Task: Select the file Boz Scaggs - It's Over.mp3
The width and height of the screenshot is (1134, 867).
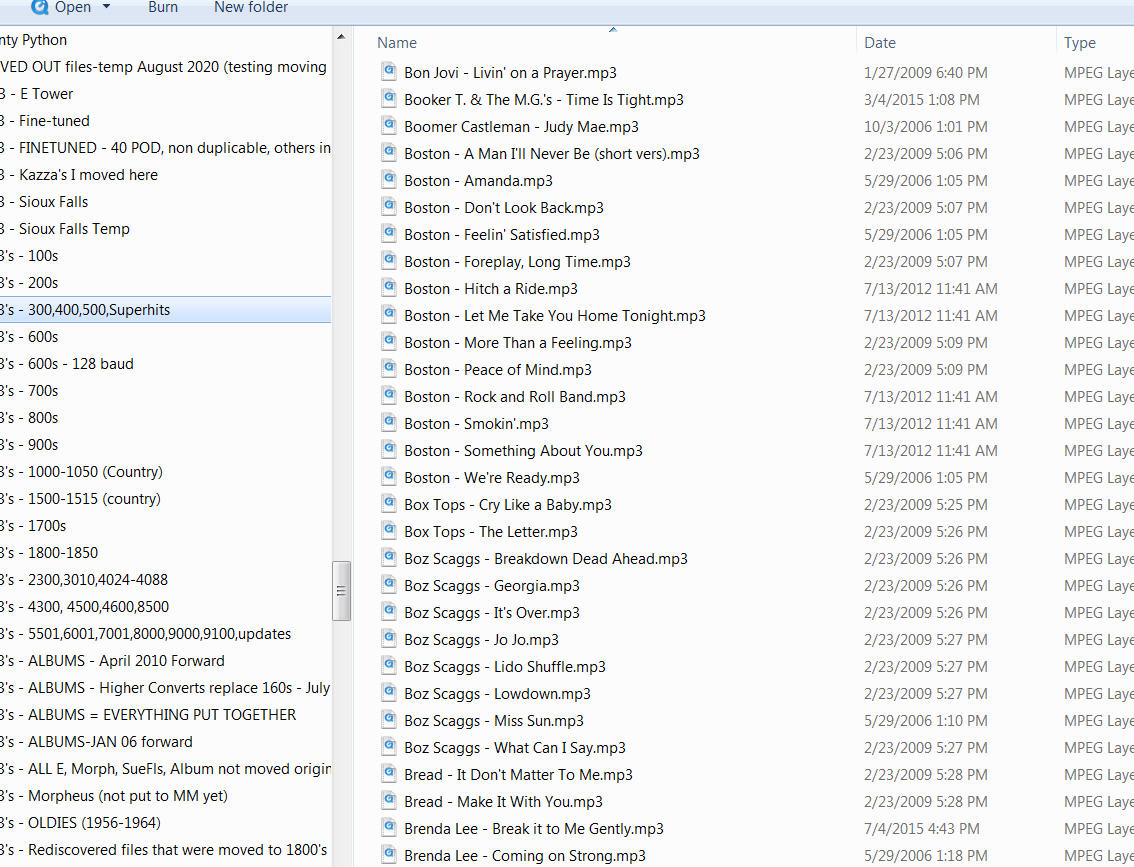Action: (492, 612)
